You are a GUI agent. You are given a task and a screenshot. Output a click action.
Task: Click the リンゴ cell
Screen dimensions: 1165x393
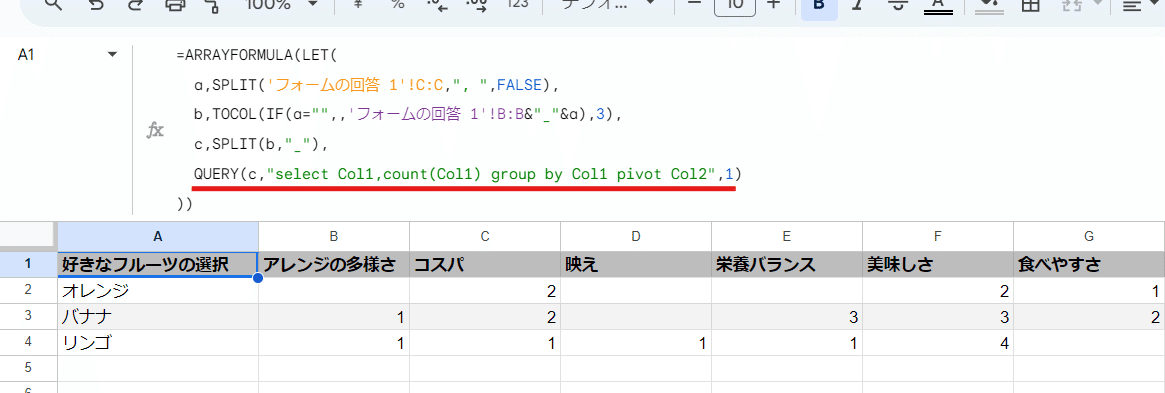tap(158, 342)
